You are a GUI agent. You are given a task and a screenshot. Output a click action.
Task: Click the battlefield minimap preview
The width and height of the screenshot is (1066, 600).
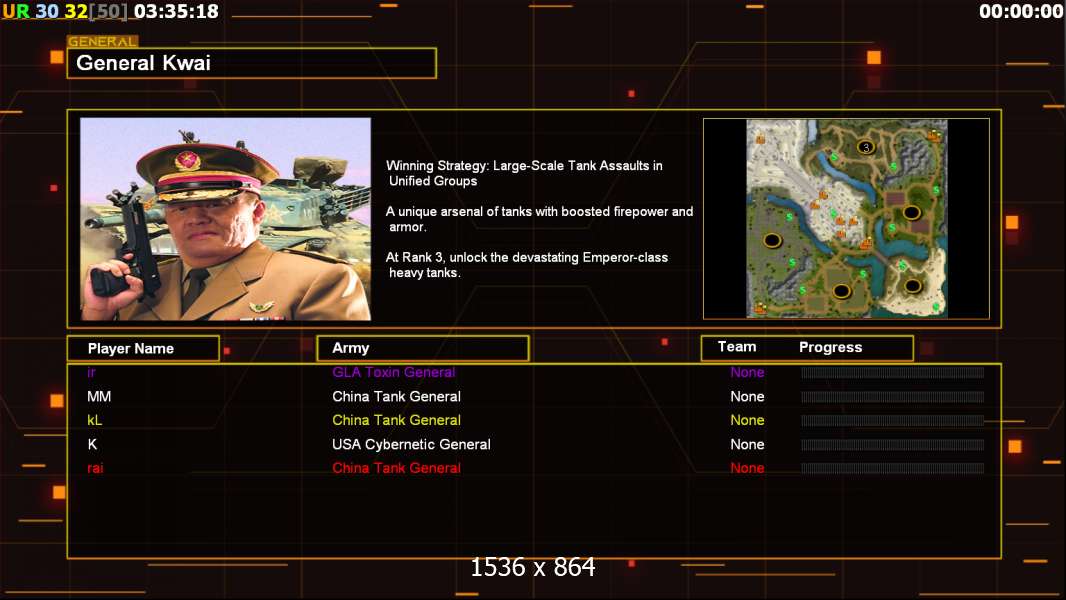846,219
